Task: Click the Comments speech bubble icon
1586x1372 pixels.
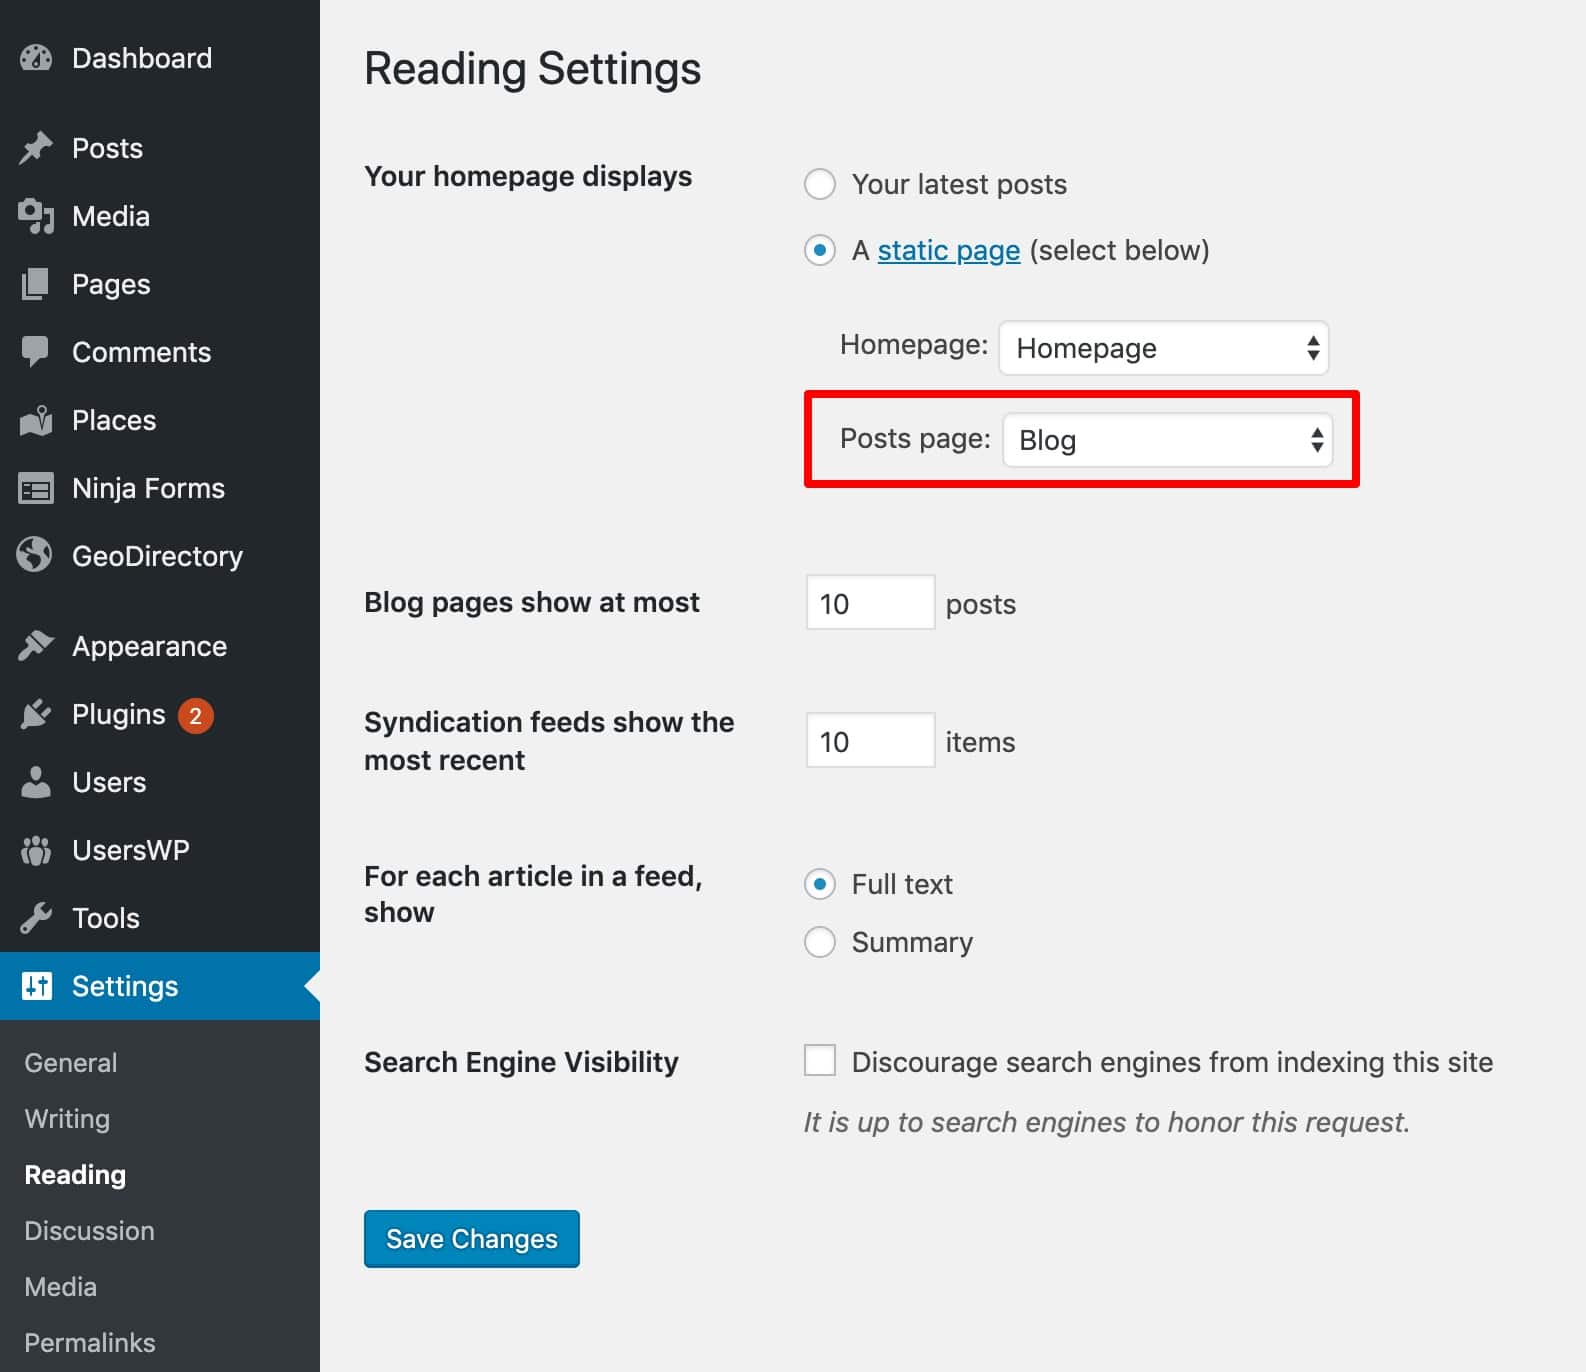Action: [x=36, y=352]
